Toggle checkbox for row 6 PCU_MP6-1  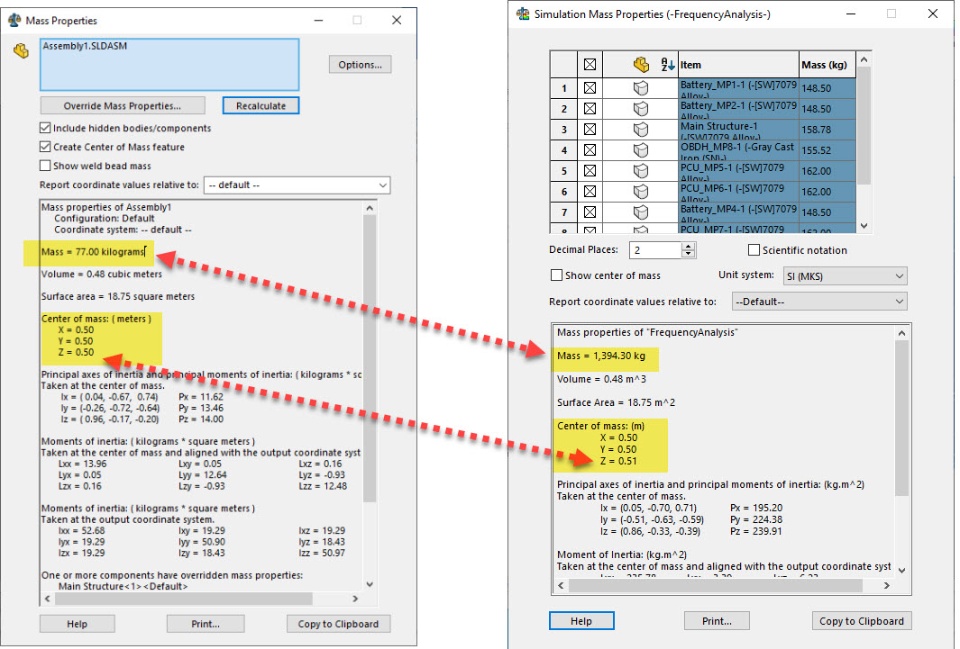click(x=590, y=192)
